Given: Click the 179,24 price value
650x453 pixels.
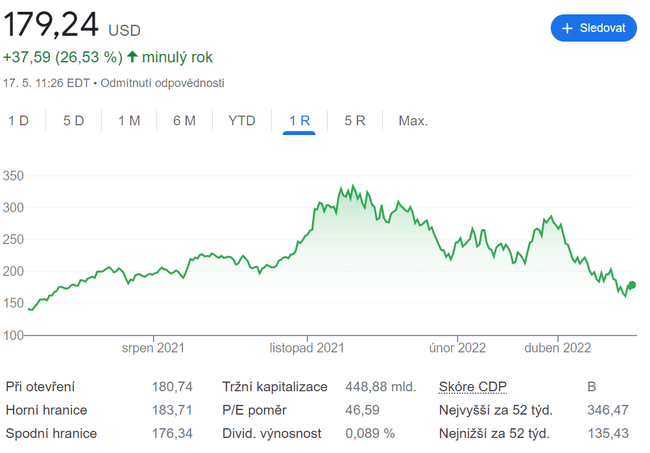Looking at the screenshot, I should (49, 25).
